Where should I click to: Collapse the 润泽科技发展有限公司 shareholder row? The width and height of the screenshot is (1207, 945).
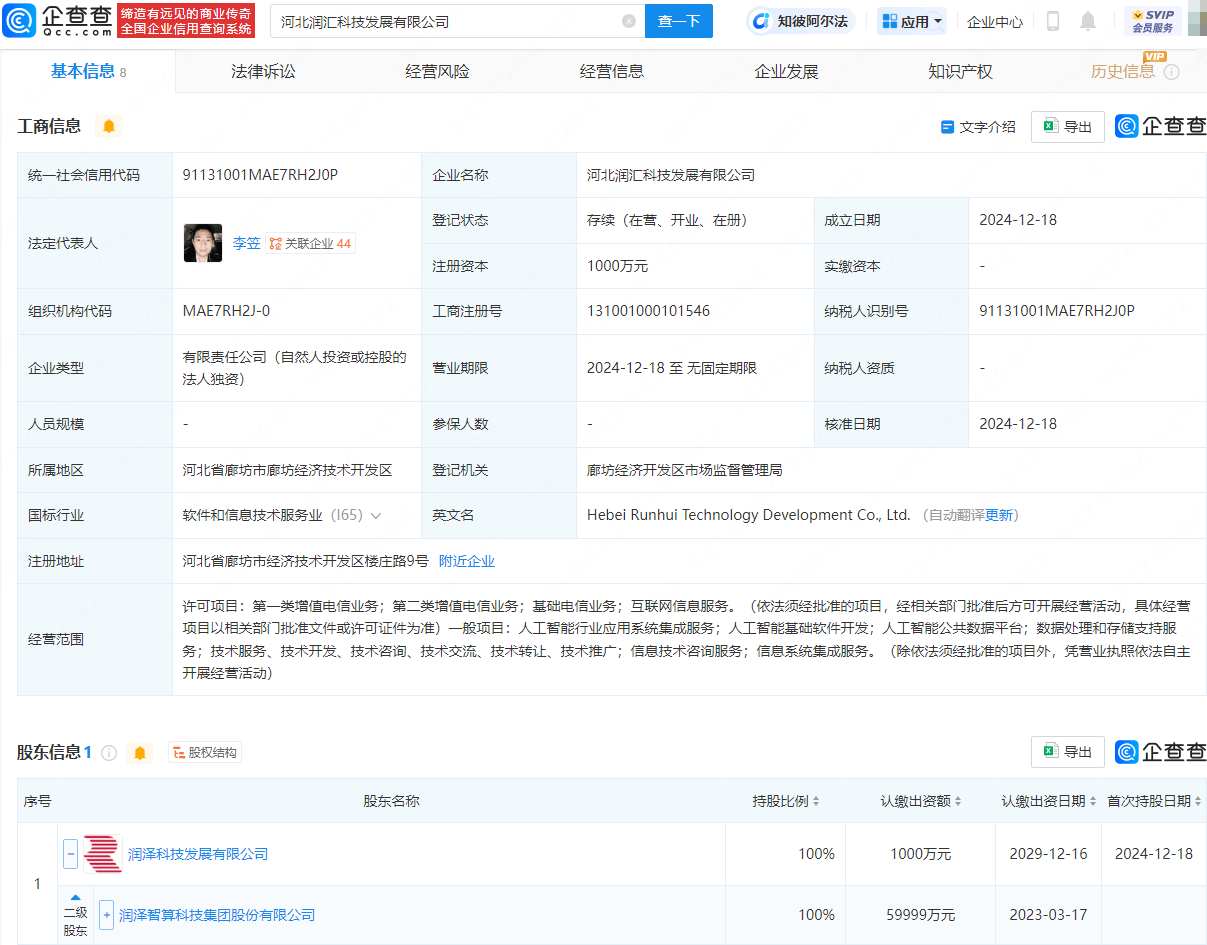(71, 854)
